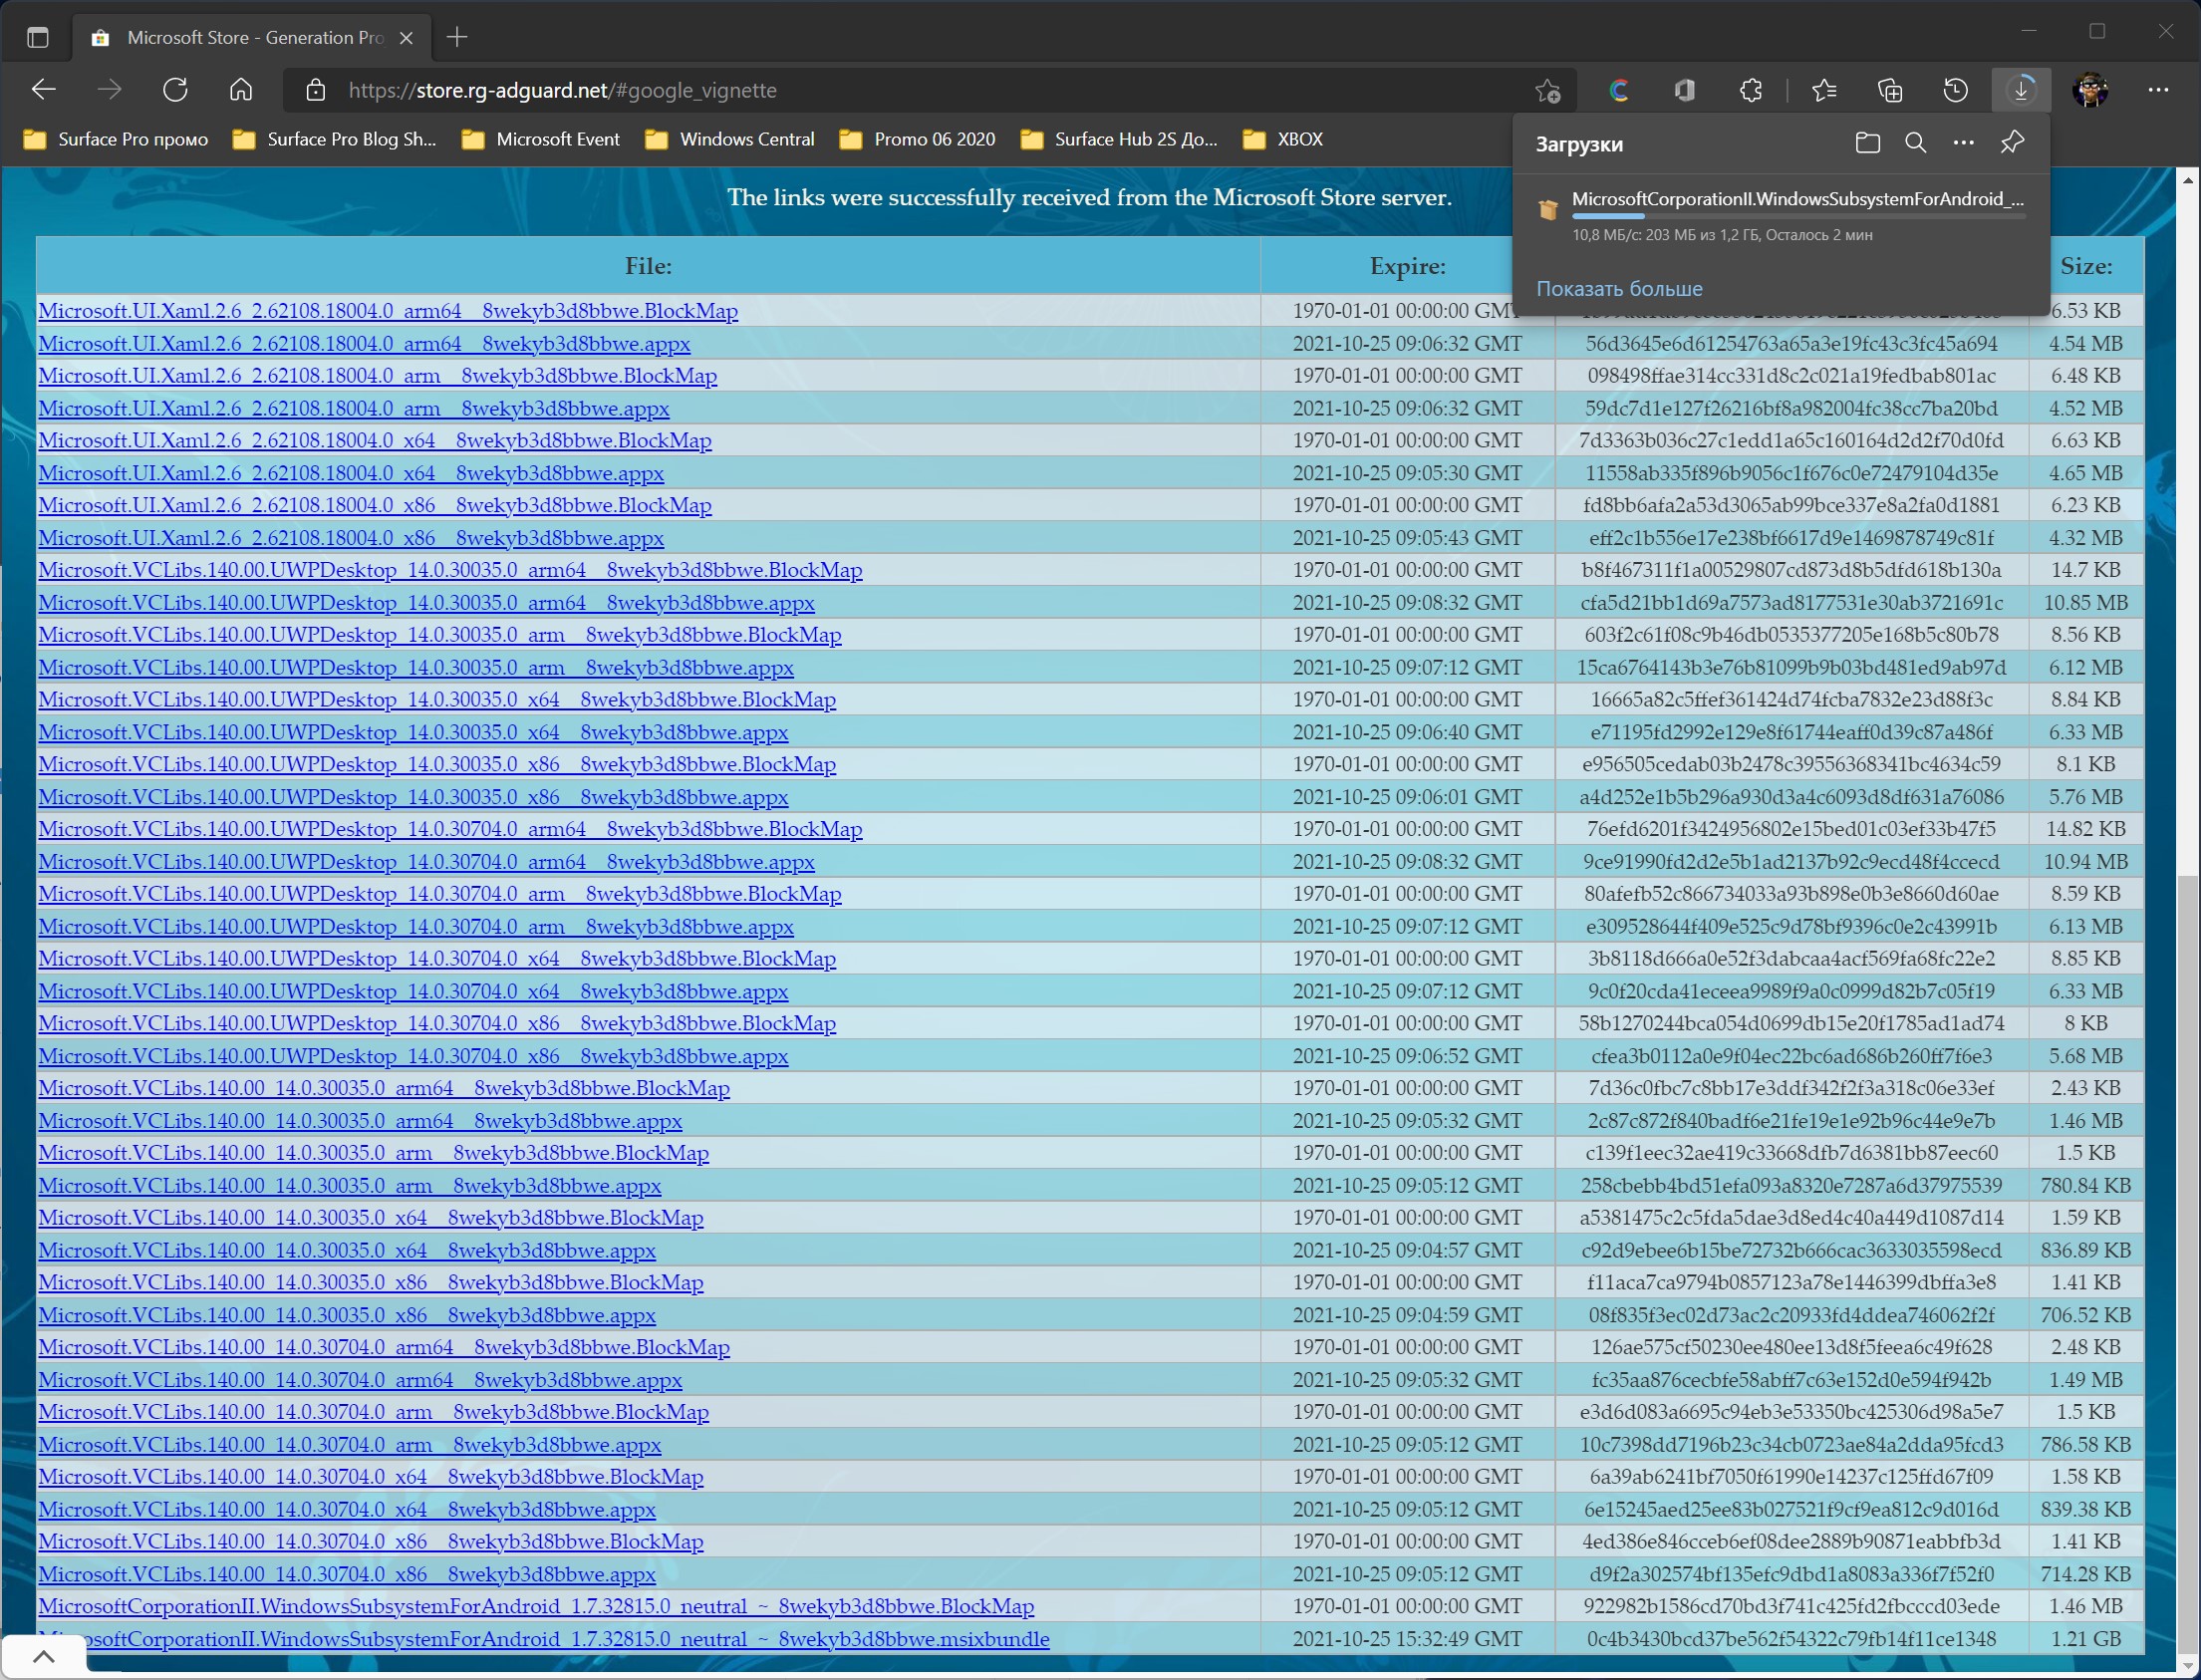This screenshot has width=2201, height=1680.
Task: Select expire cell 2021-10-25 15:32:49 GMT
Action: tap(1408, 1639)
